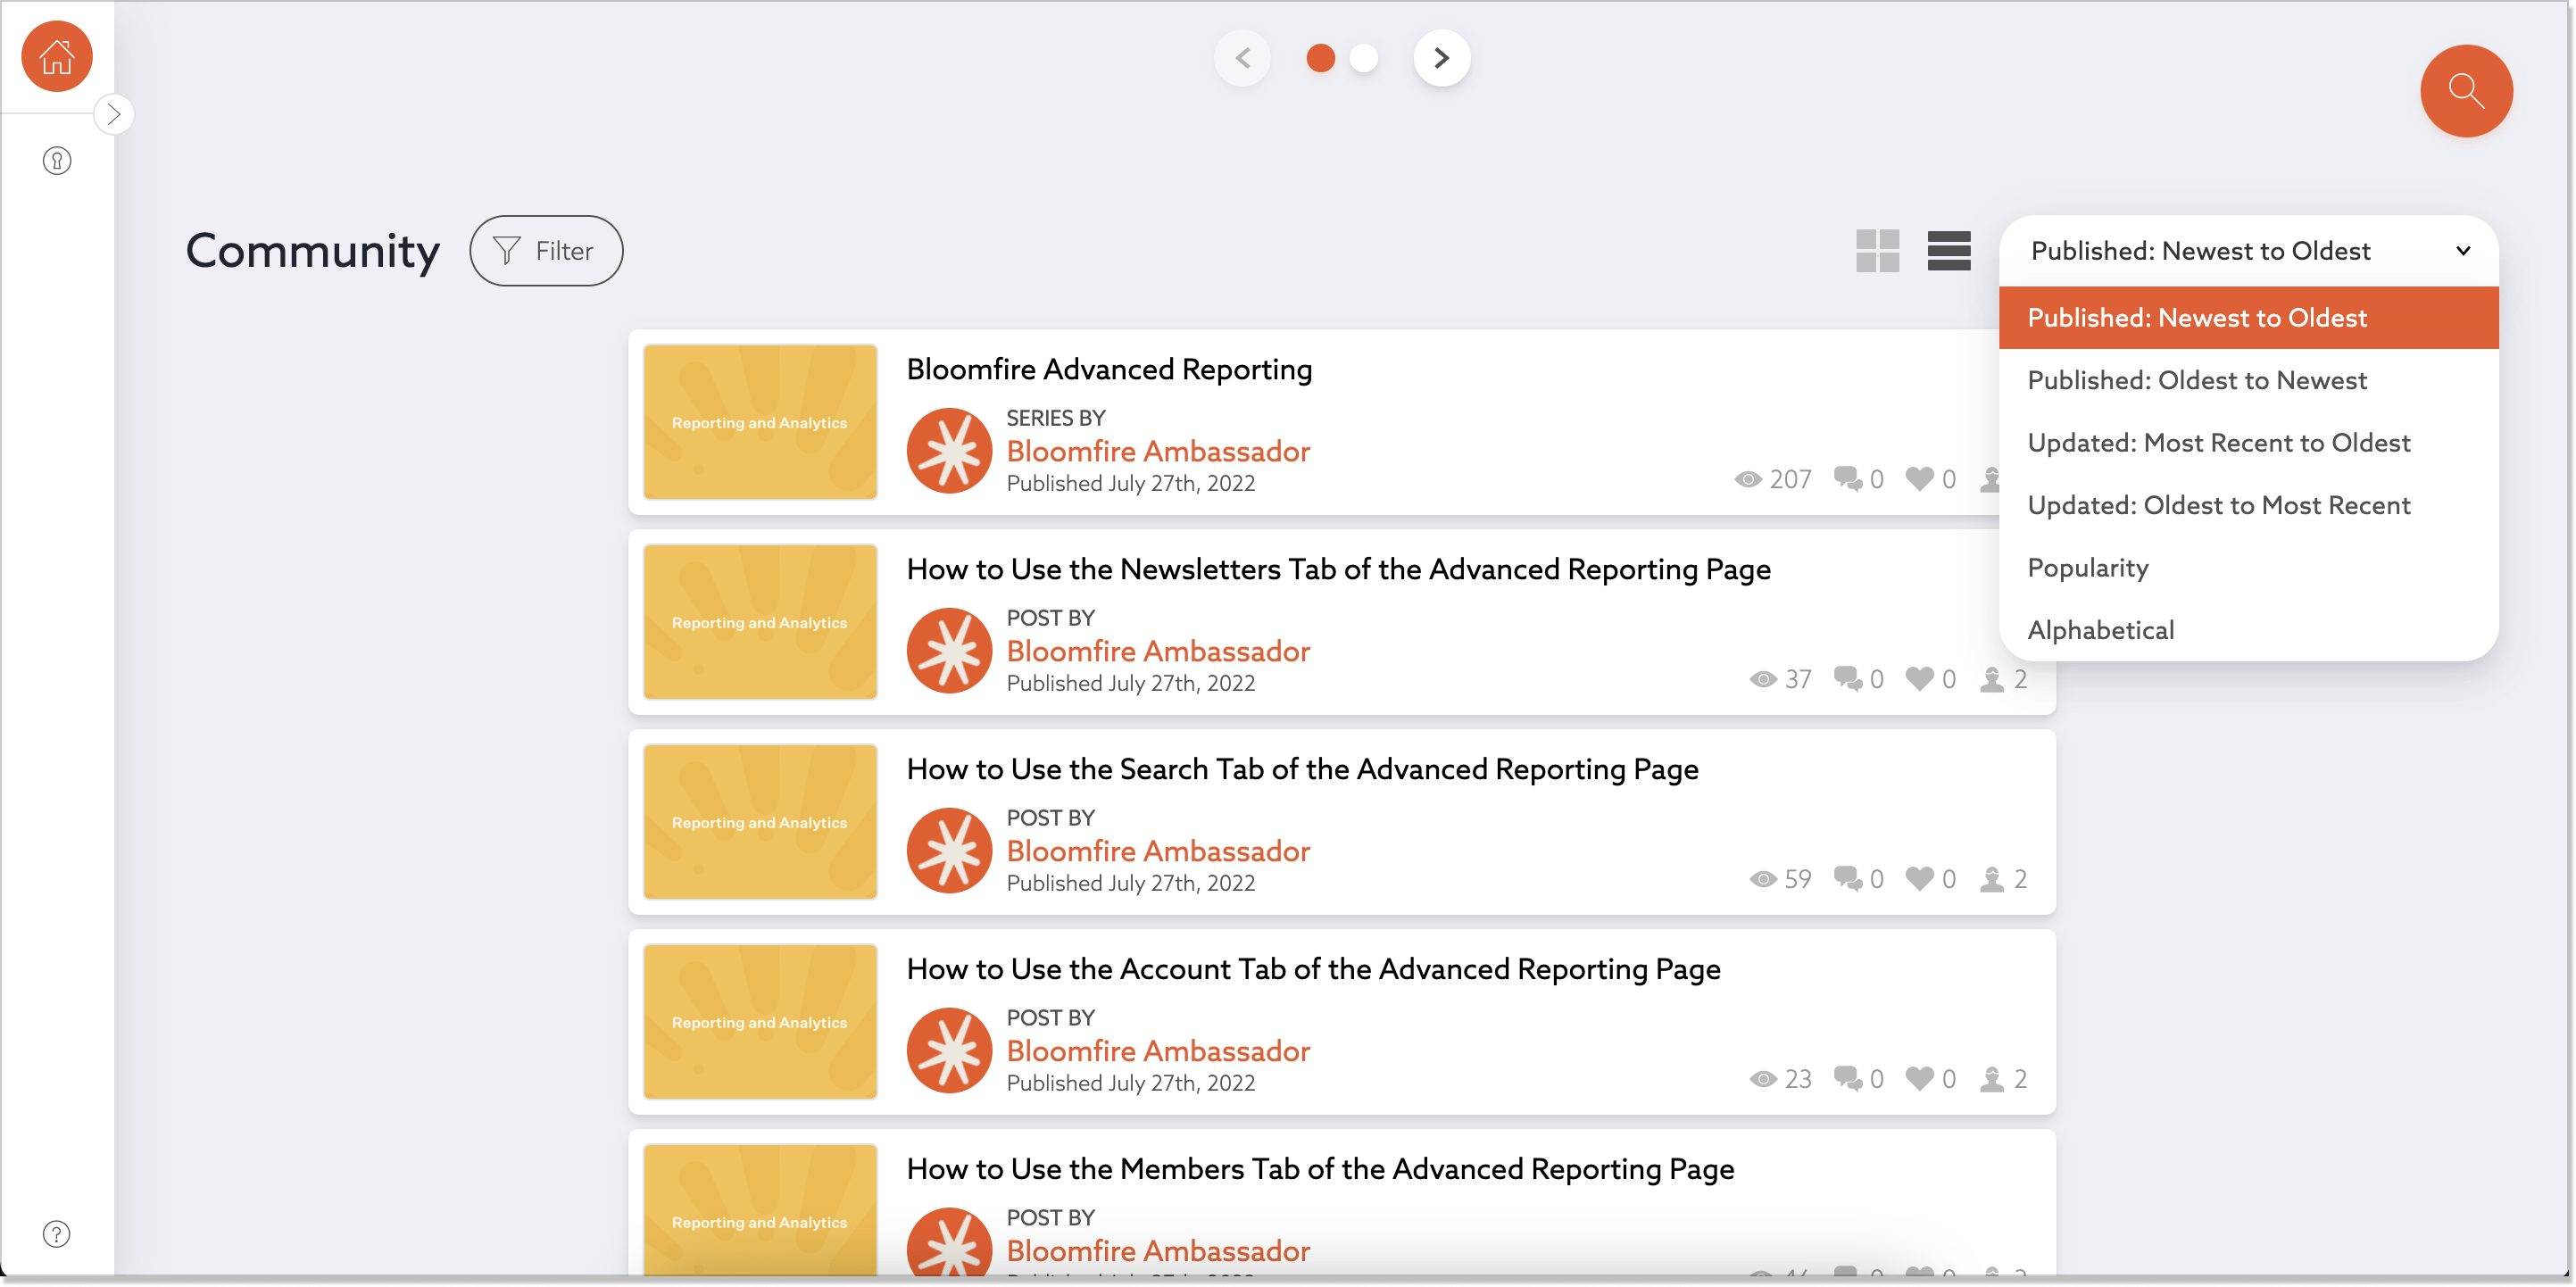Open Bloomfire Ambassador's profile link

(1157, 451)
